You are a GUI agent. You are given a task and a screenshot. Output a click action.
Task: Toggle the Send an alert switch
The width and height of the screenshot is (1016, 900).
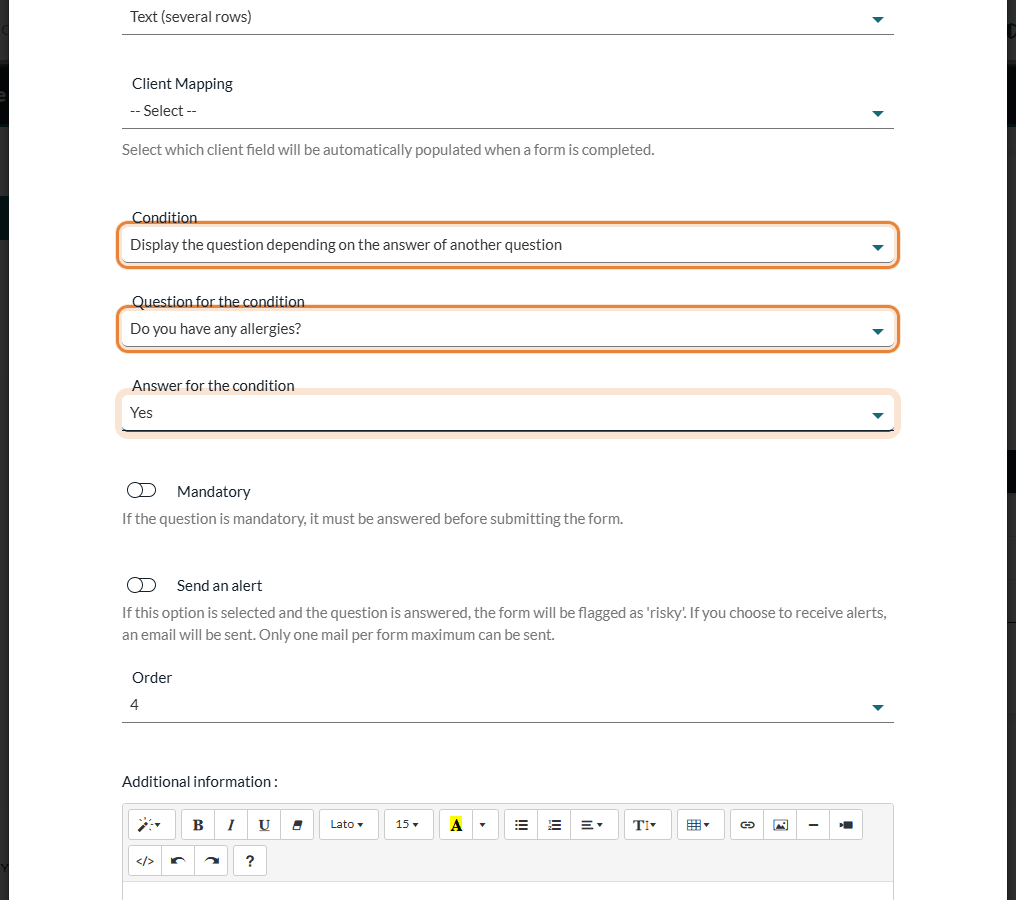pos(141,585)
